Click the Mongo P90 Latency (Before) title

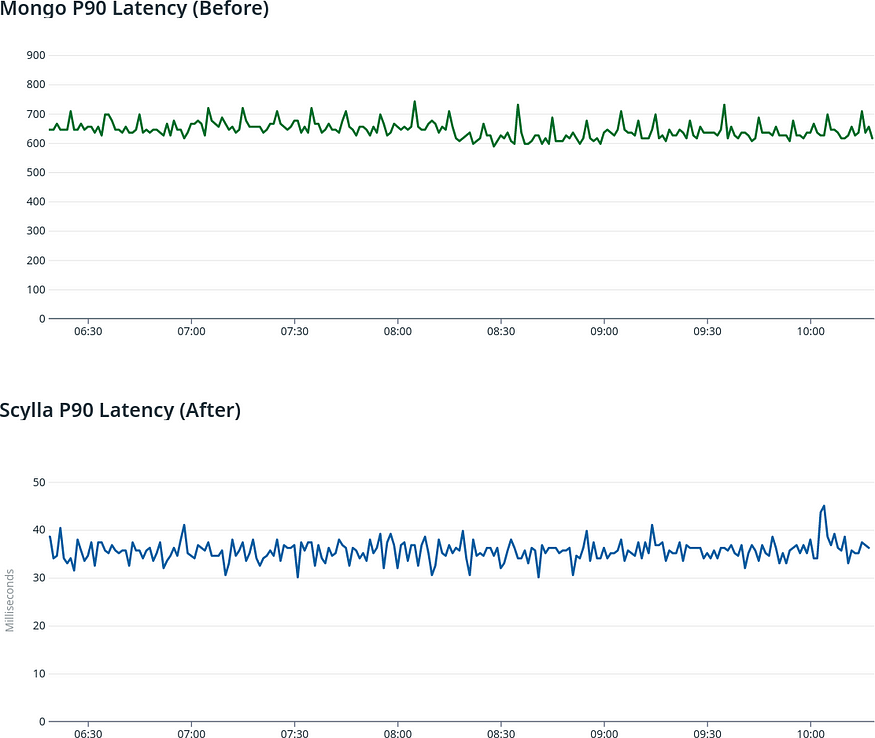point(134,9)
